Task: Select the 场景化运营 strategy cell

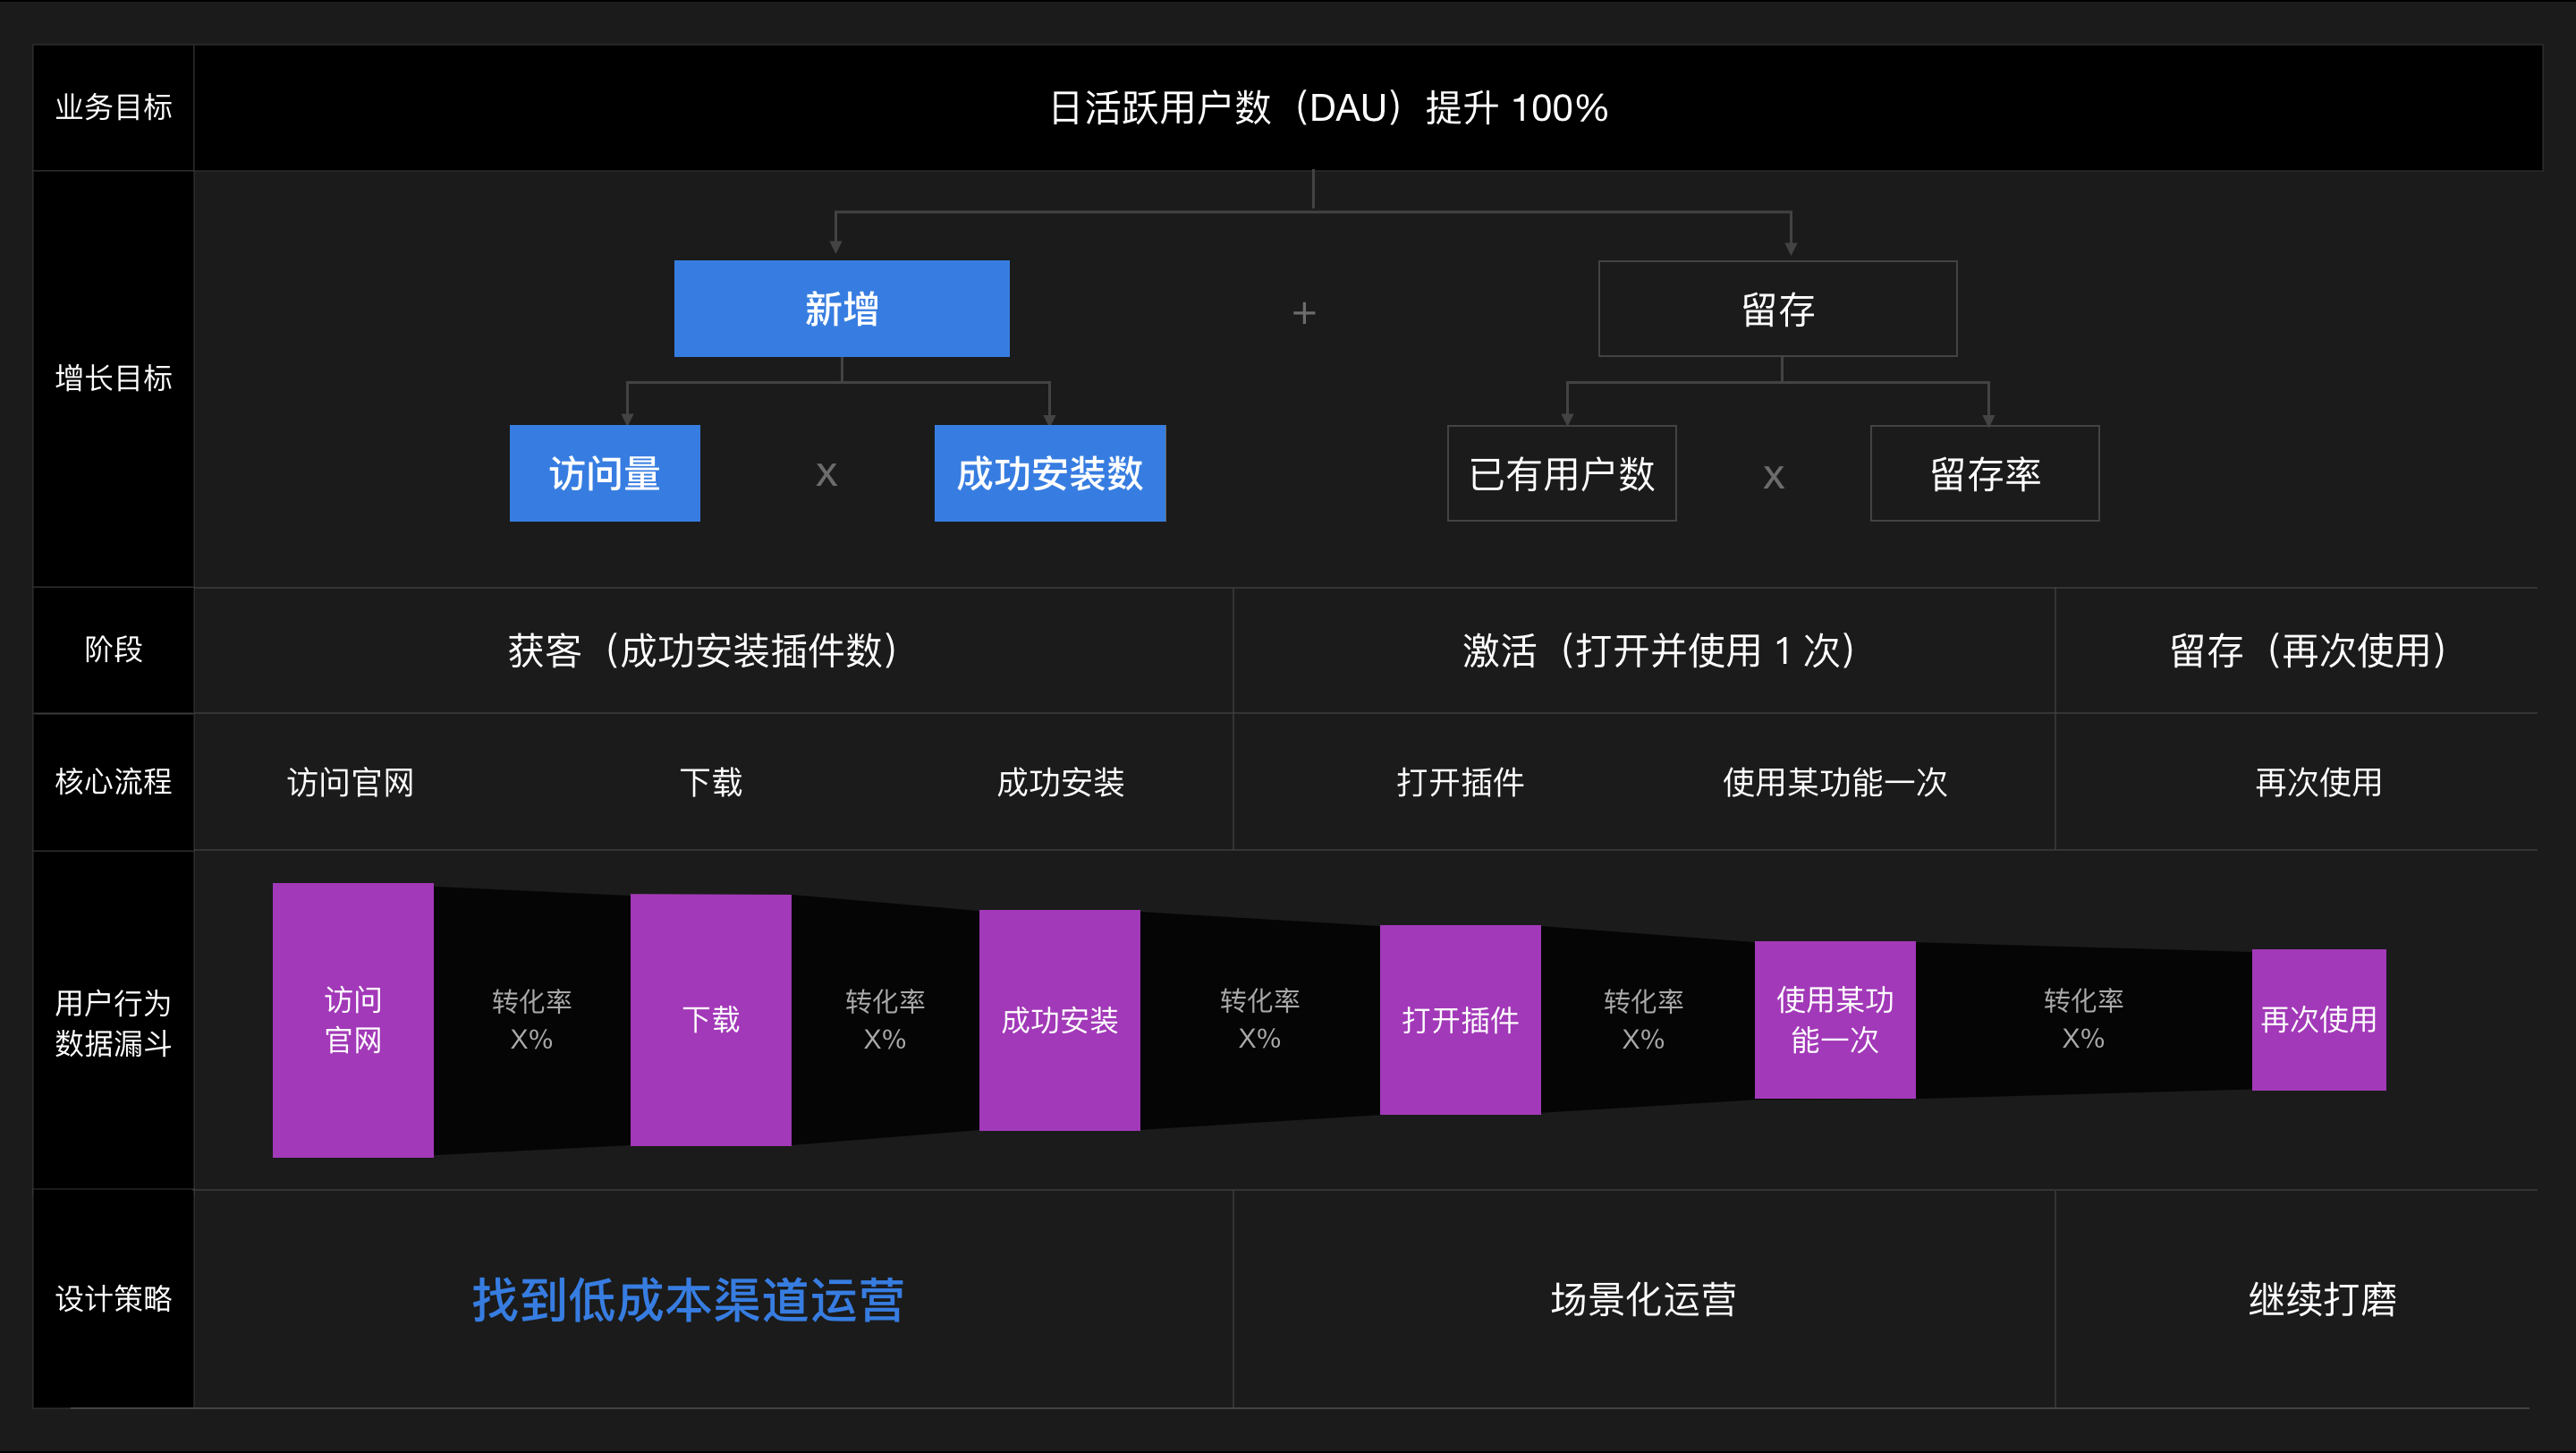Action: (1643, 1300)
